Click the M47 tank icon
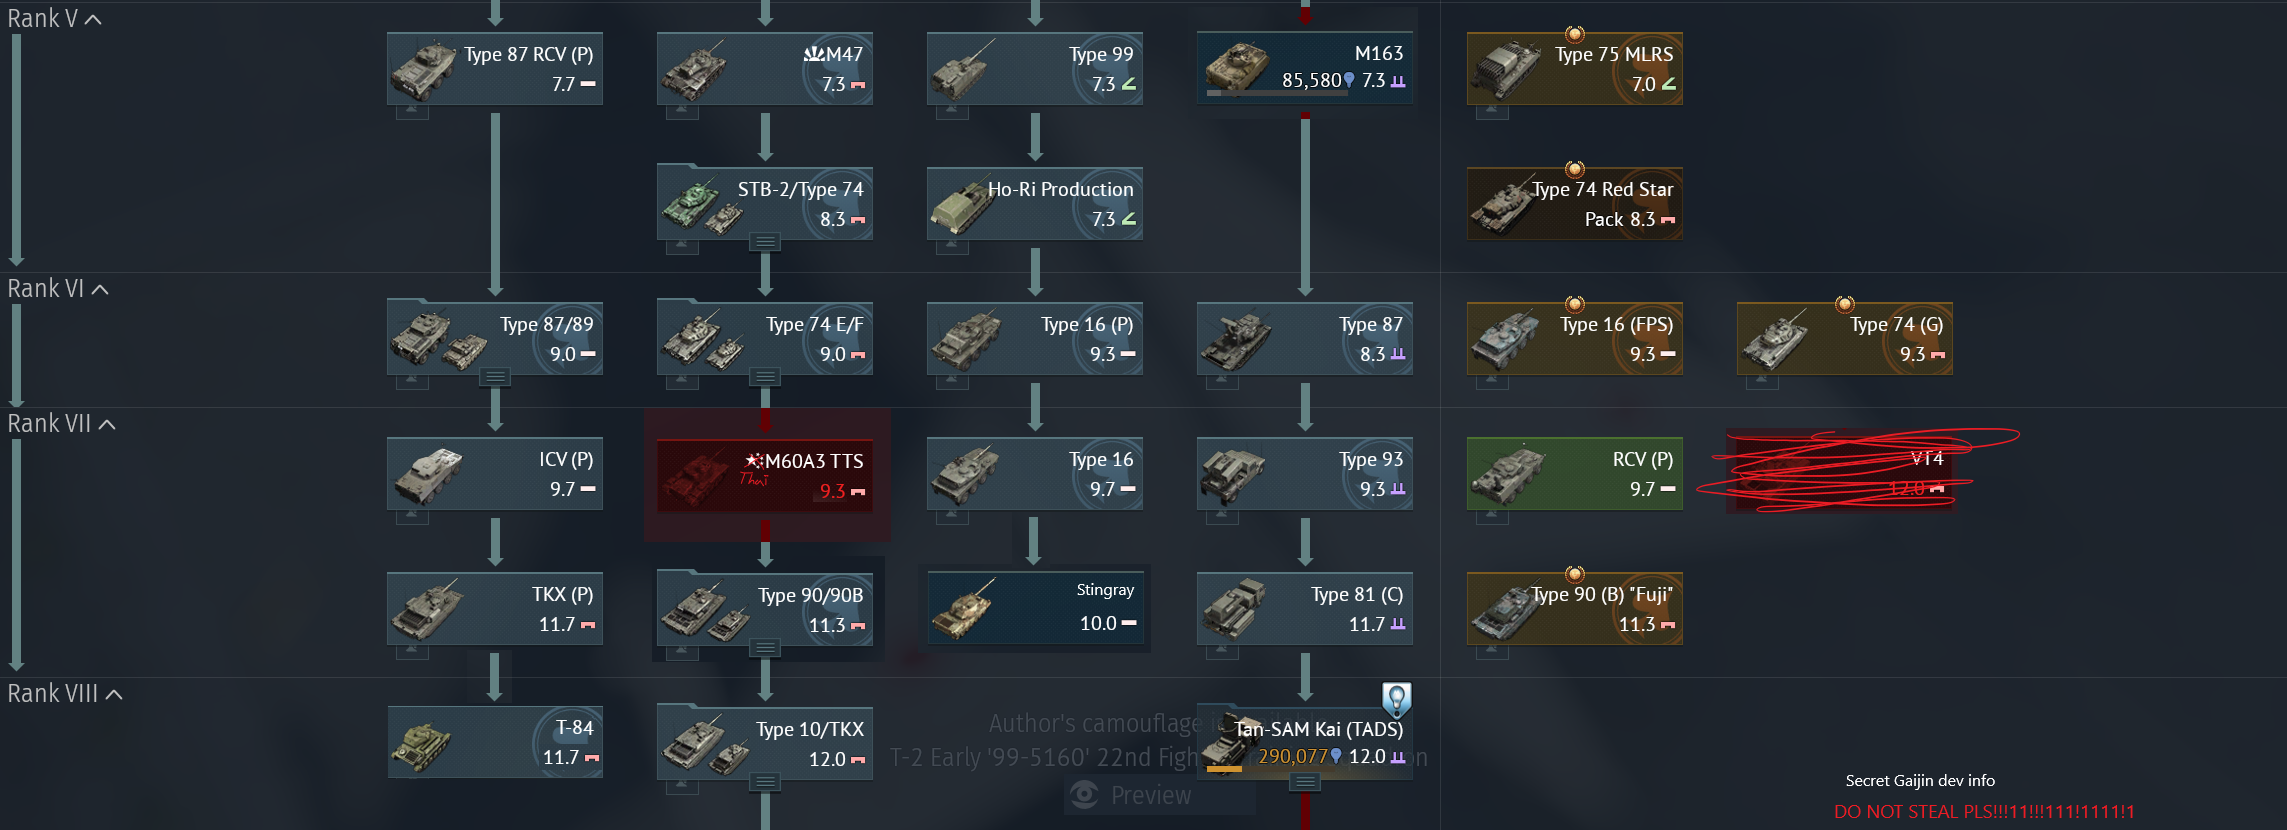 pyautogui.click(x=692, y=69)
